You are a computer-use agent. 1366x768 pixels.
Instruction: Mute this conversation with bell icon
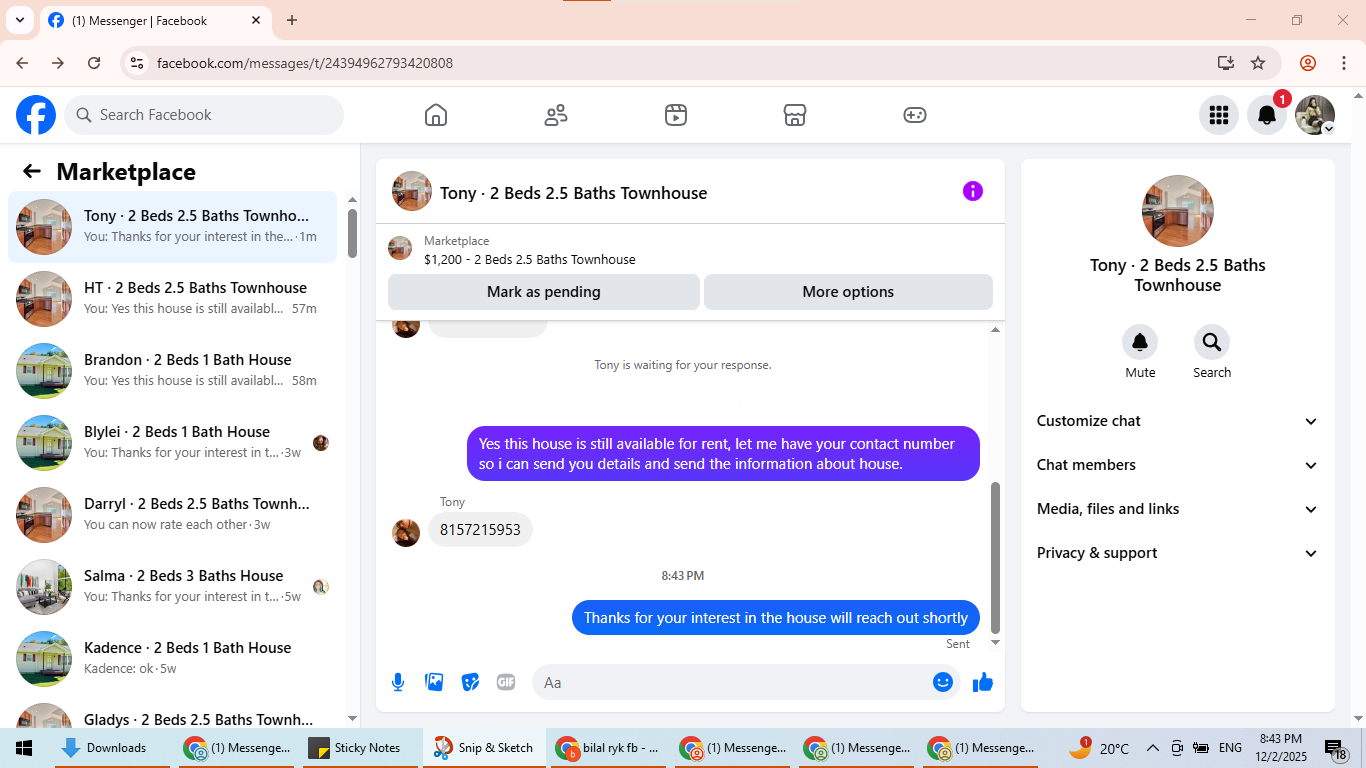pos(1140,343)
